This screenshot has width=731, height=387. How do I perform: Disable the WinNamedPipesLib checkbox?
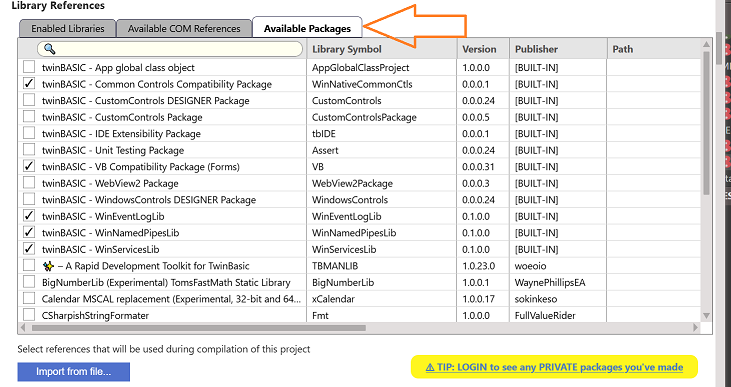29,233
